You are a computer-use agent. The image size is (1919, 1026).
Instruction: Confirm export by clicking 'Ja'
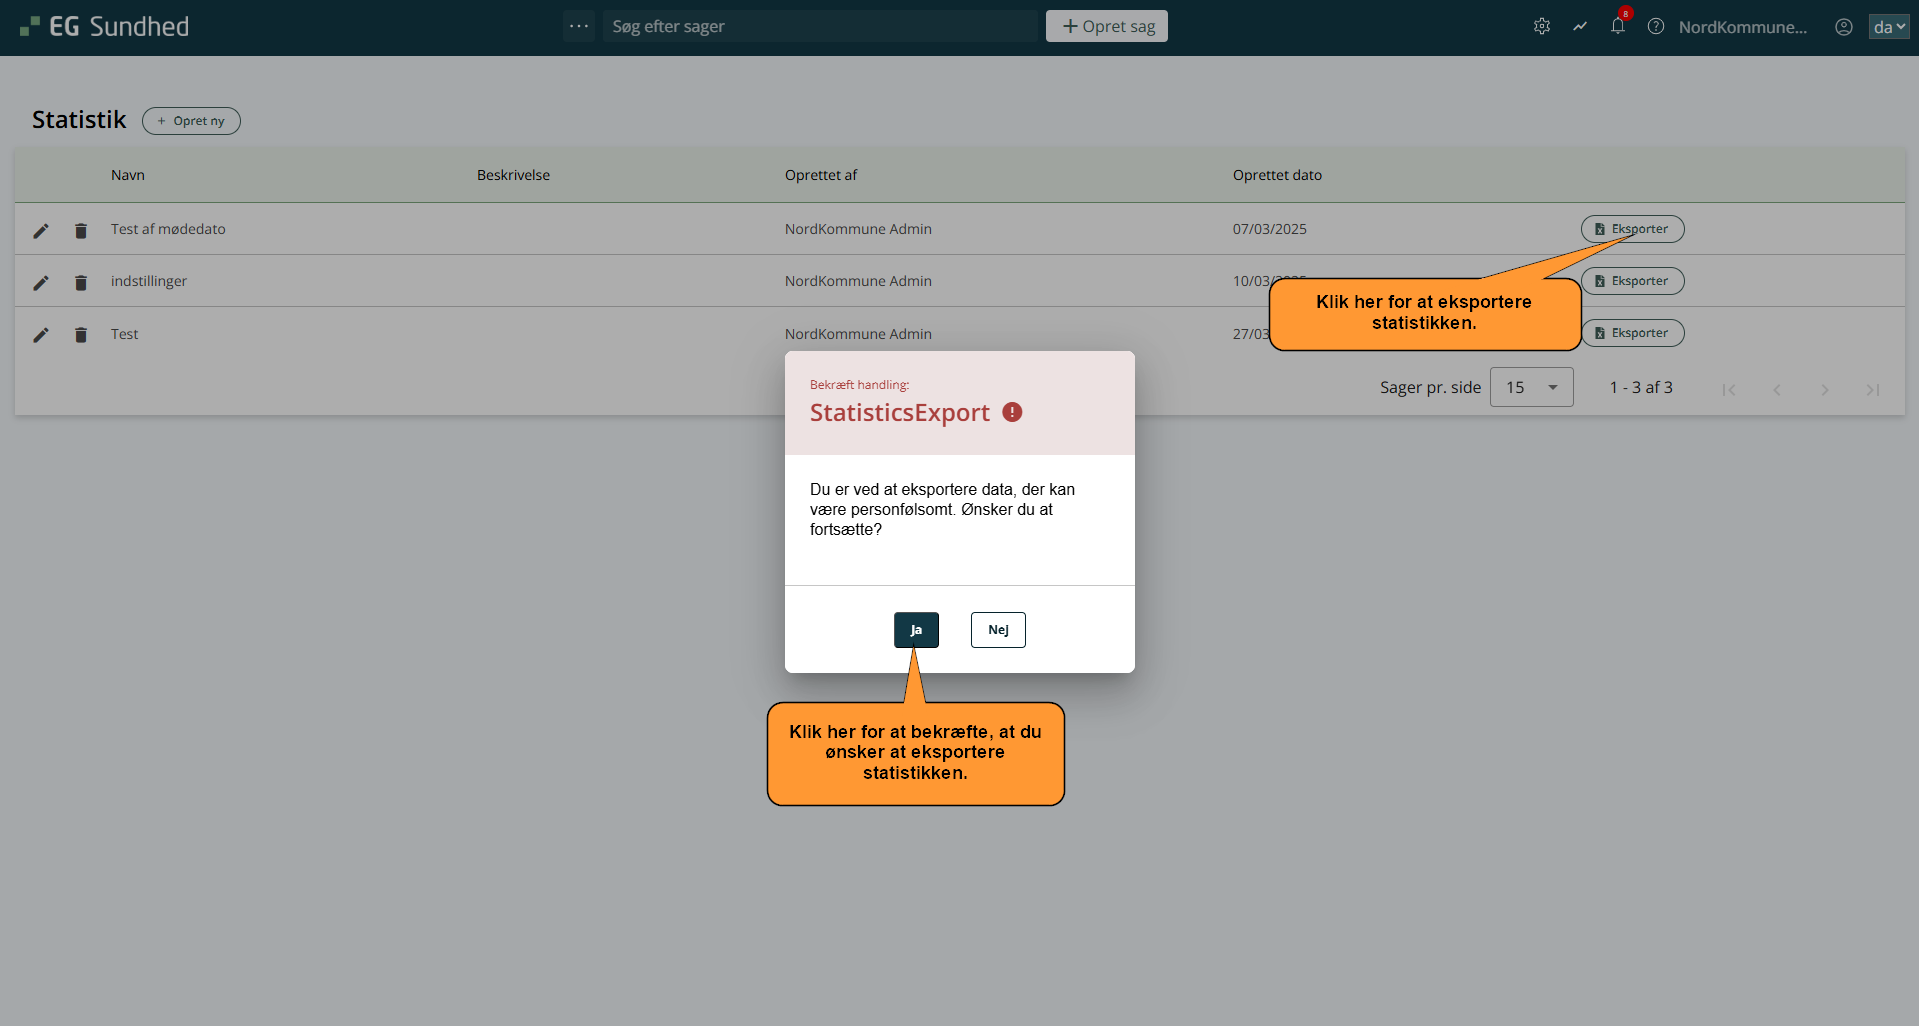pyautogui.click(x=916, y=630)
